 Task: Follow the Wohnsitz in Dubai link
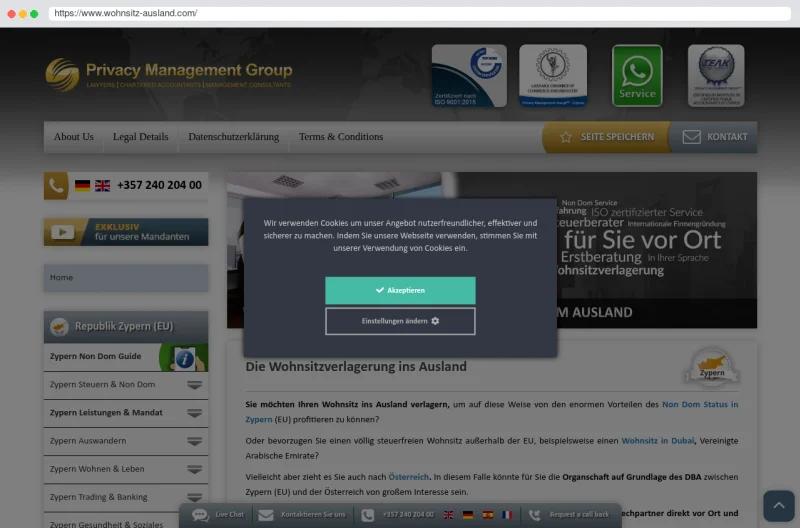coord(658,441)
